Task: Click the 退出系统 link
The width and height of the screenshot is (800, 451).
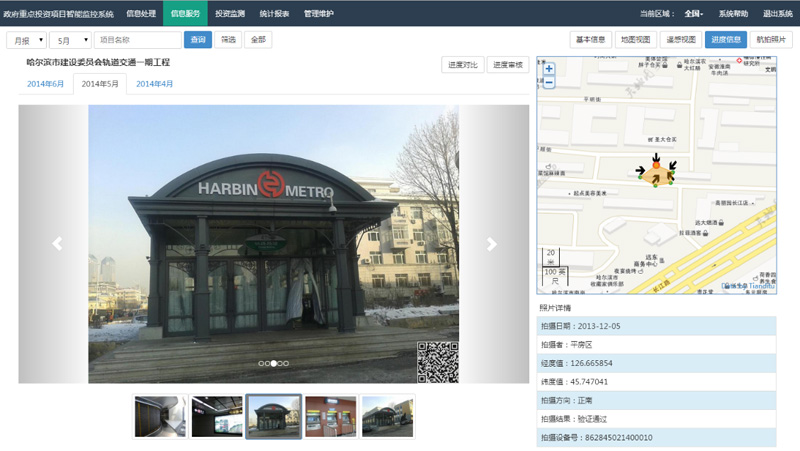Action: point(778,14)
